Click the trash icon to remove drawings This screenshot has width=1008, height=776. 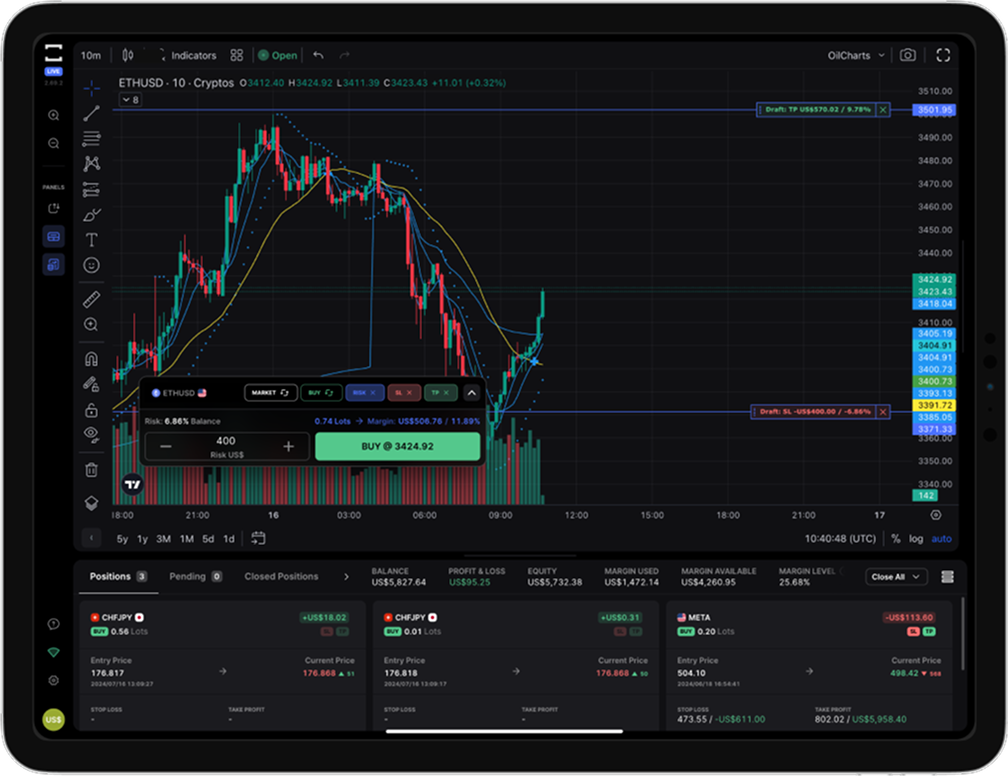[92, 470]
